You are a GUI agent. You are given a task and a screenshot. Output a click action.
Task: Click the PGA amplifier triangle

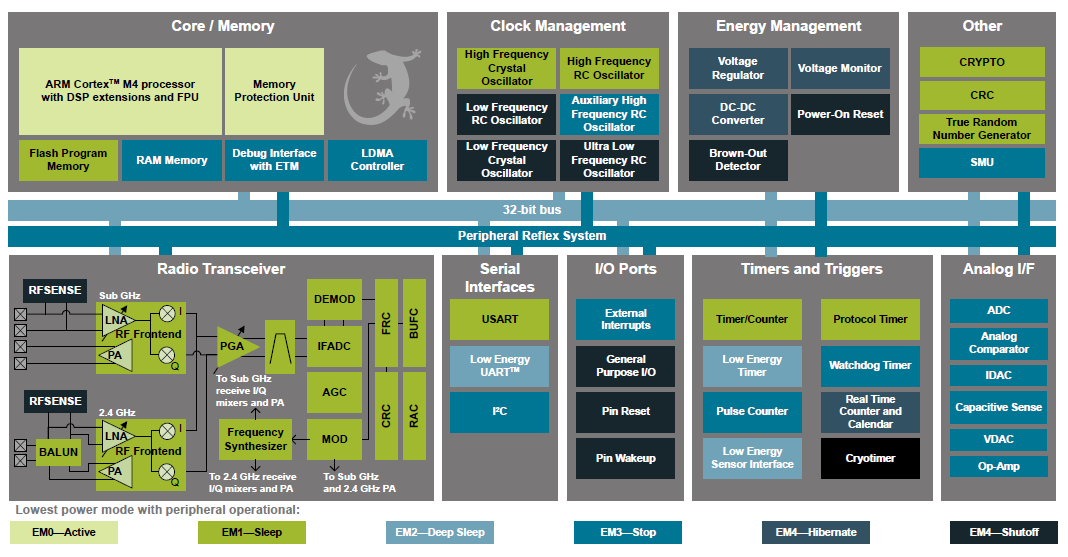point(236,347)
